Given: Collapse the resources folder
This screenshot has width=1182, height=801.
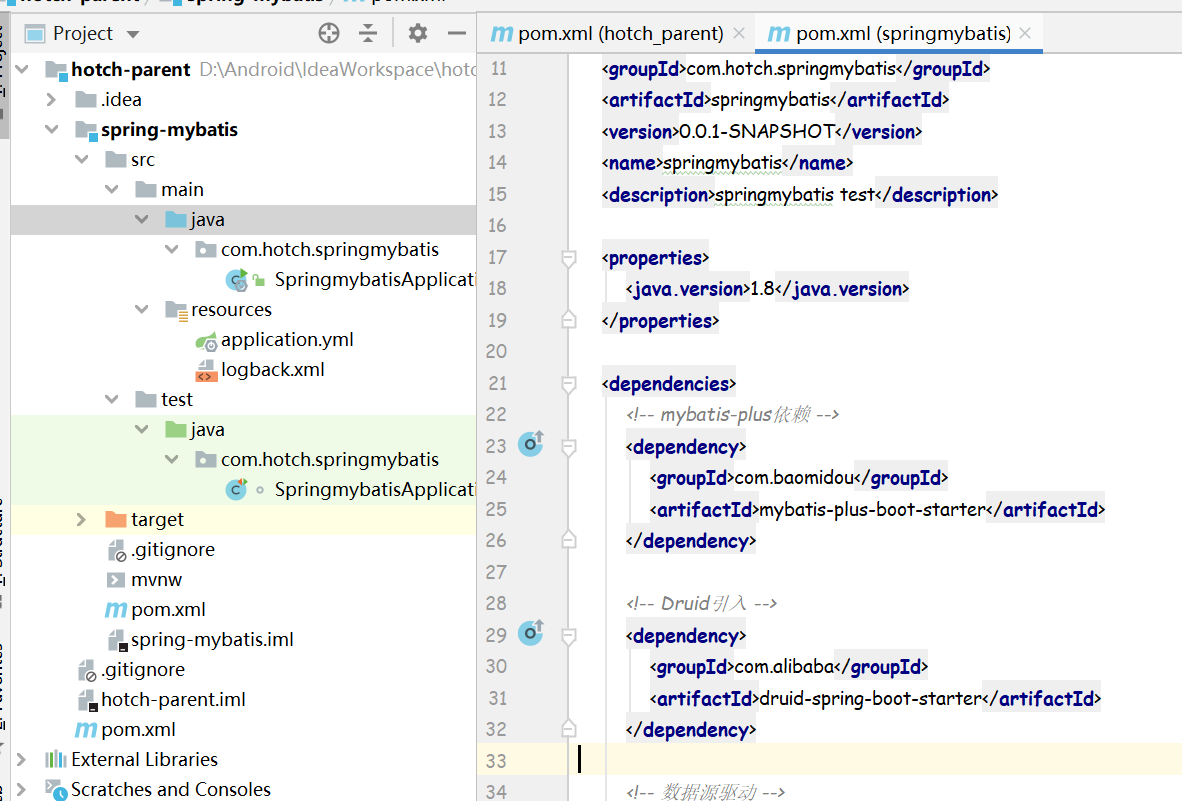Looking at the screenshot, I should click(142, 310).
